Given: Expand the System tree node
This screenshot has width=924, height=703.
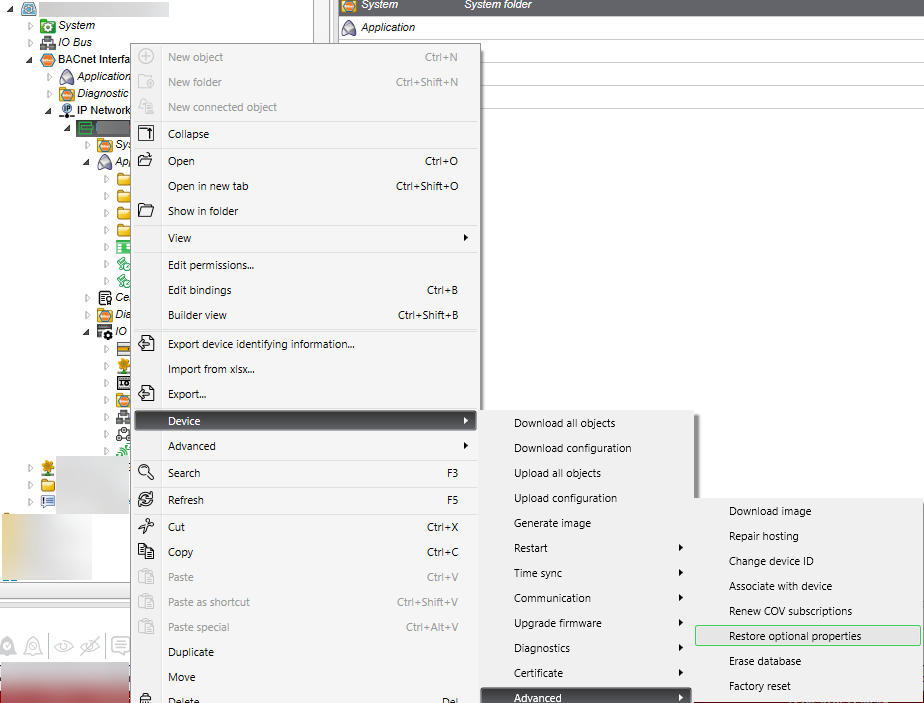Looking at the screenshot, I should point(31,26).
